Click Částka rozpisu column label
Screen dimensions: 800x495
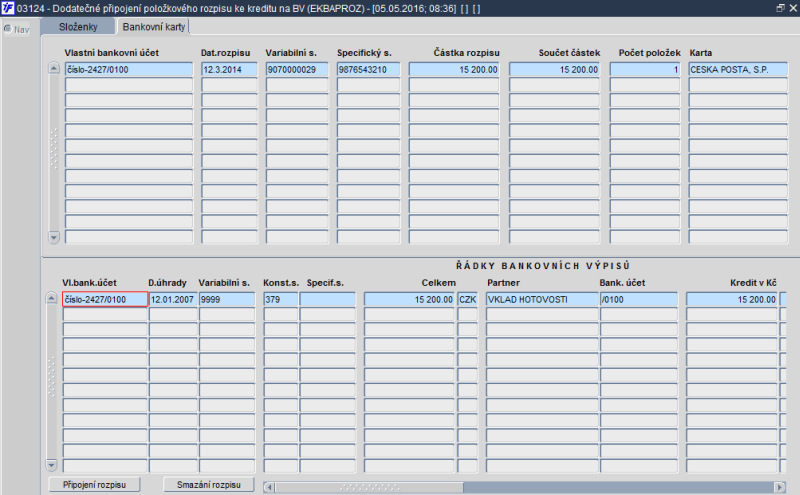(466, 53)
